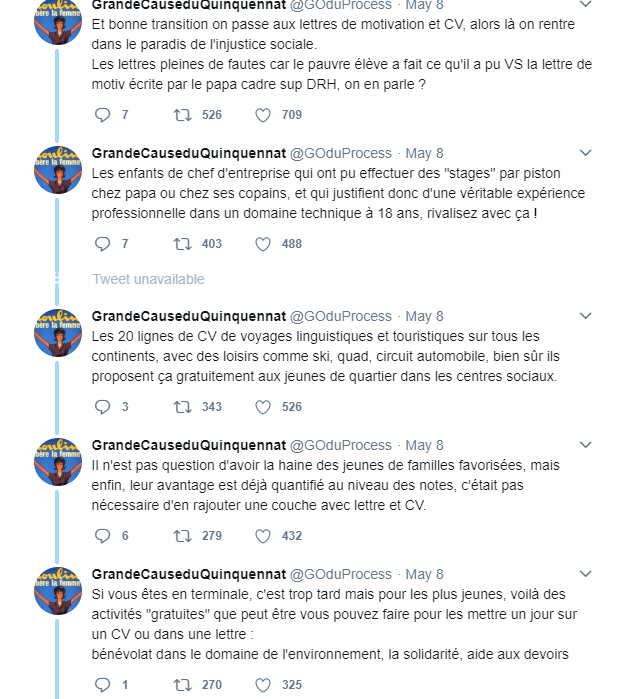This screenshot has height=699, width=629.
Task: Open GrandeCauseduQuinquennat profile from 'enfants de chef' tweet
Action: 188,153
